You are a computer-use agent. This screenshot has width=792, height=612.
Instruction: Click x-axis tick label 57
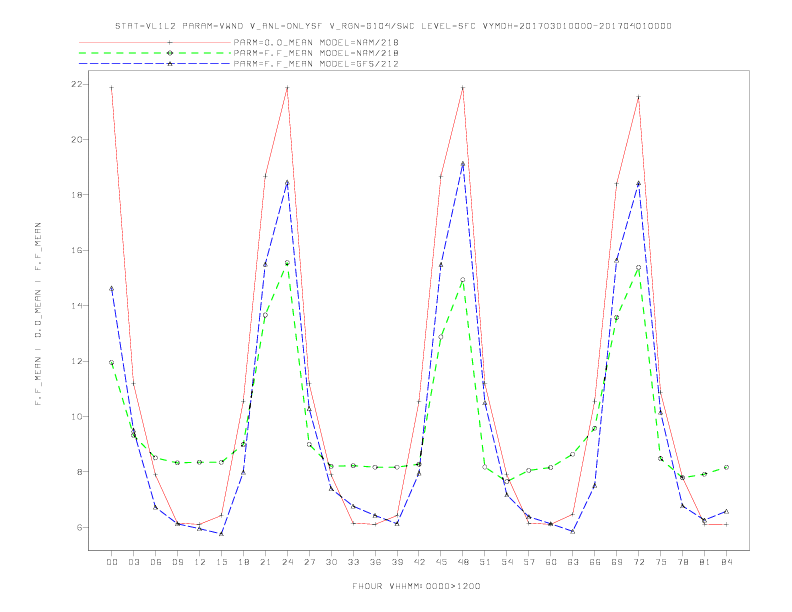point(529,562)
